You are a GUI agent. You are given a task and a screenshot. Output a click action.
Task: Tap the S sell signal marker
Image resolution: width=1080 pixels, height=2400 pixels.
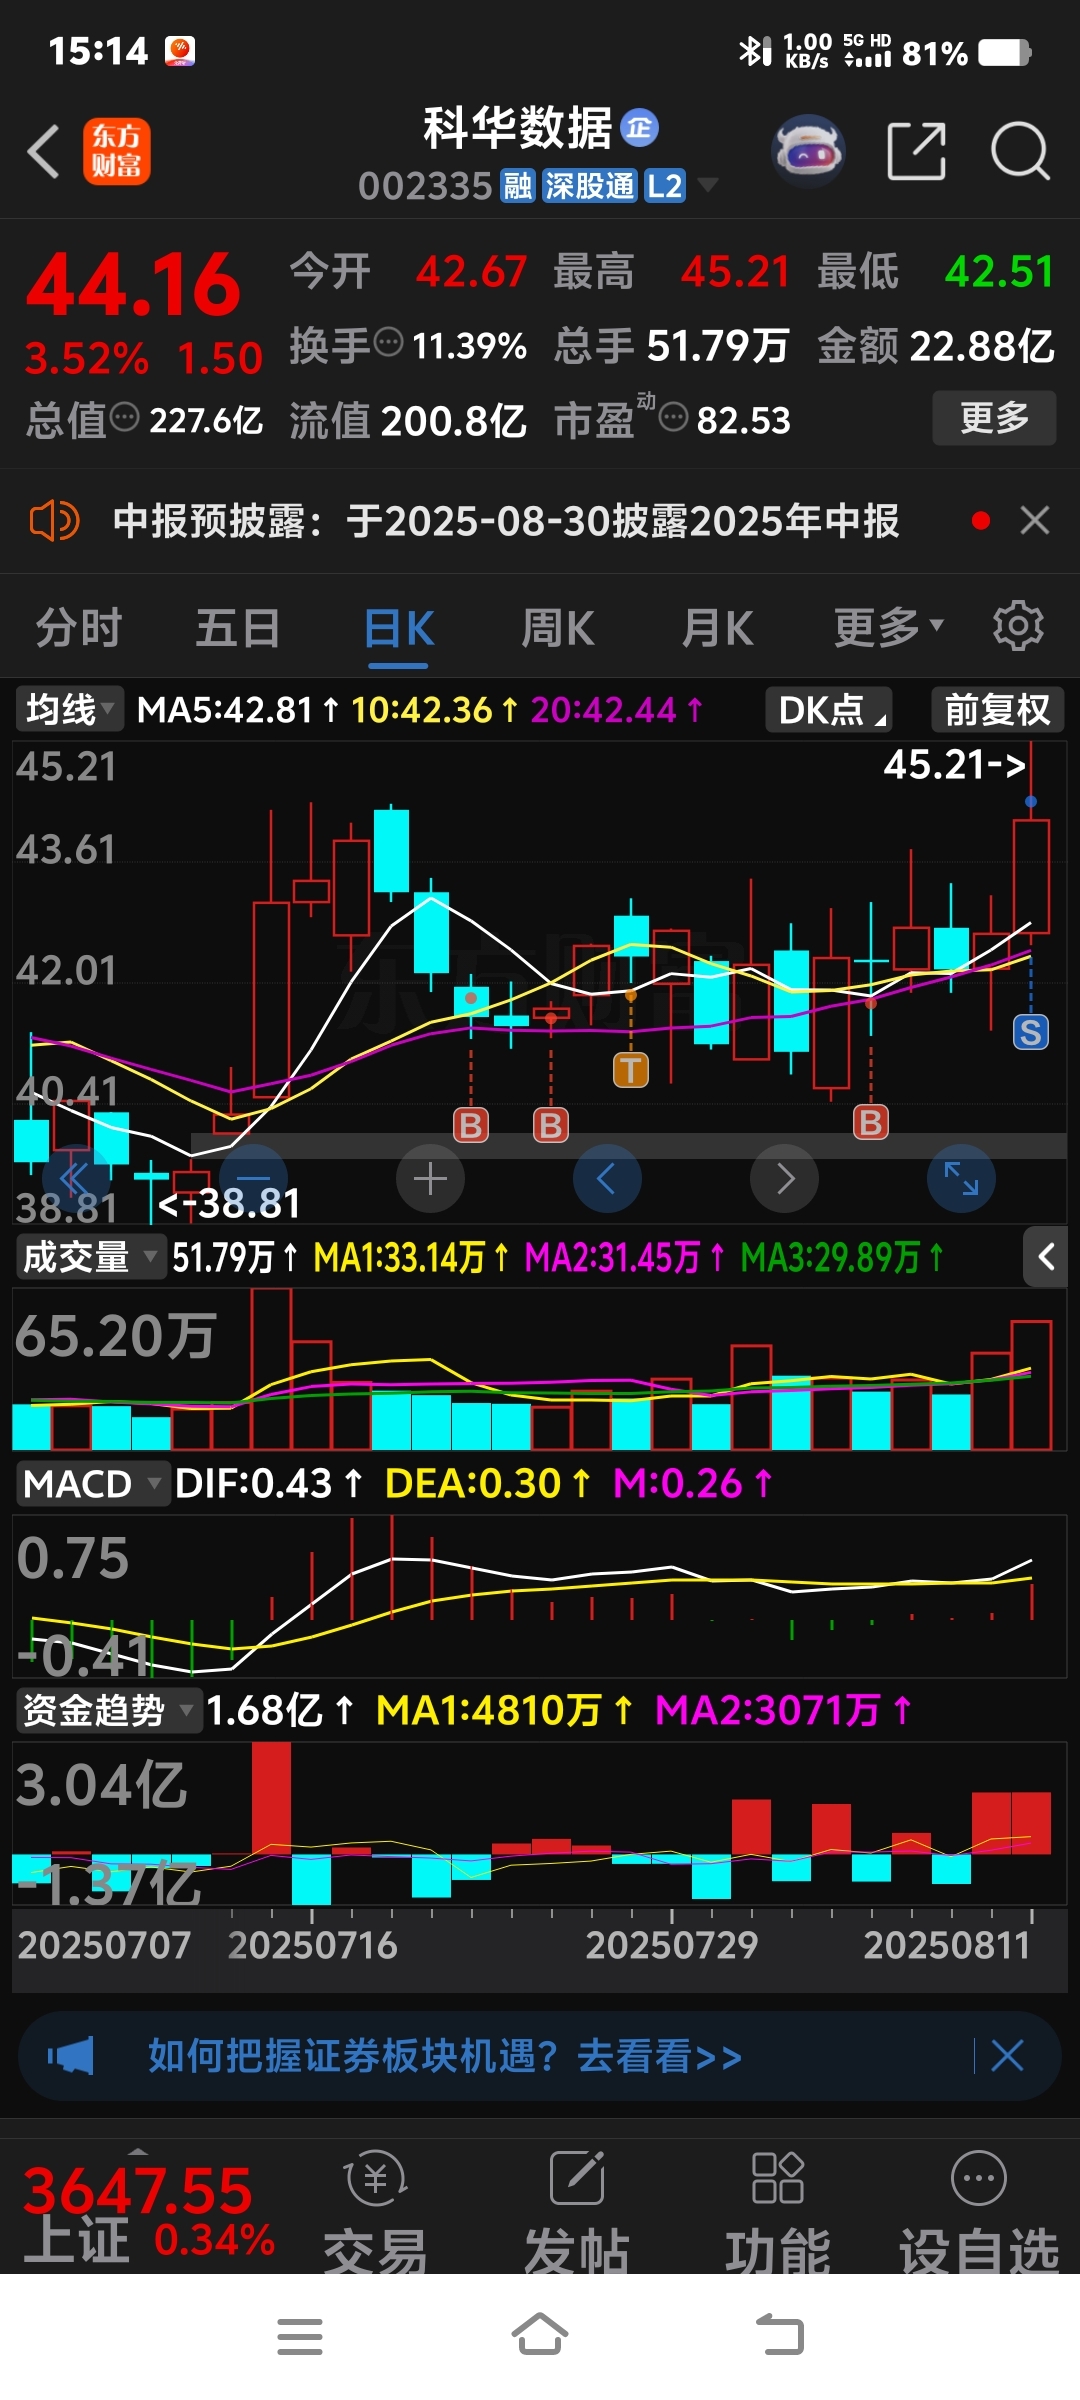tap(1031, 1032)
